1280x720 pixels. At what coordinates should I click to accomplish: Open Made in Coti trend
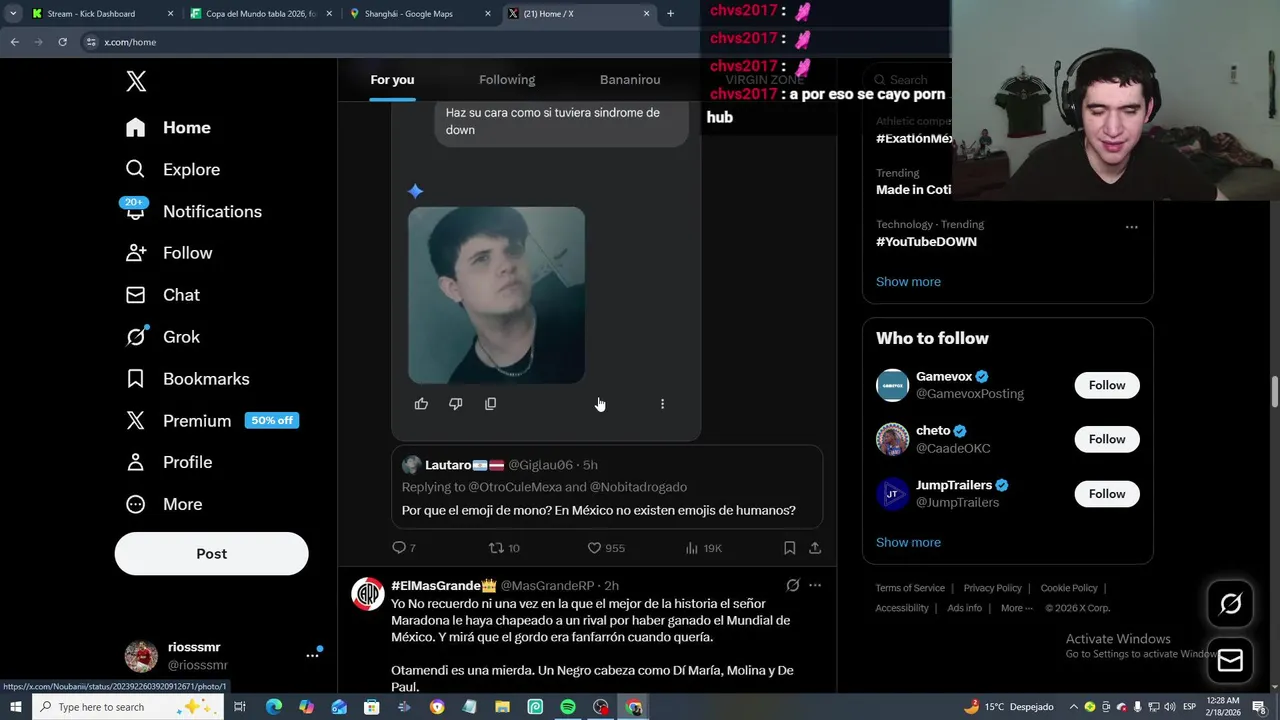click(x=913, y=190)
